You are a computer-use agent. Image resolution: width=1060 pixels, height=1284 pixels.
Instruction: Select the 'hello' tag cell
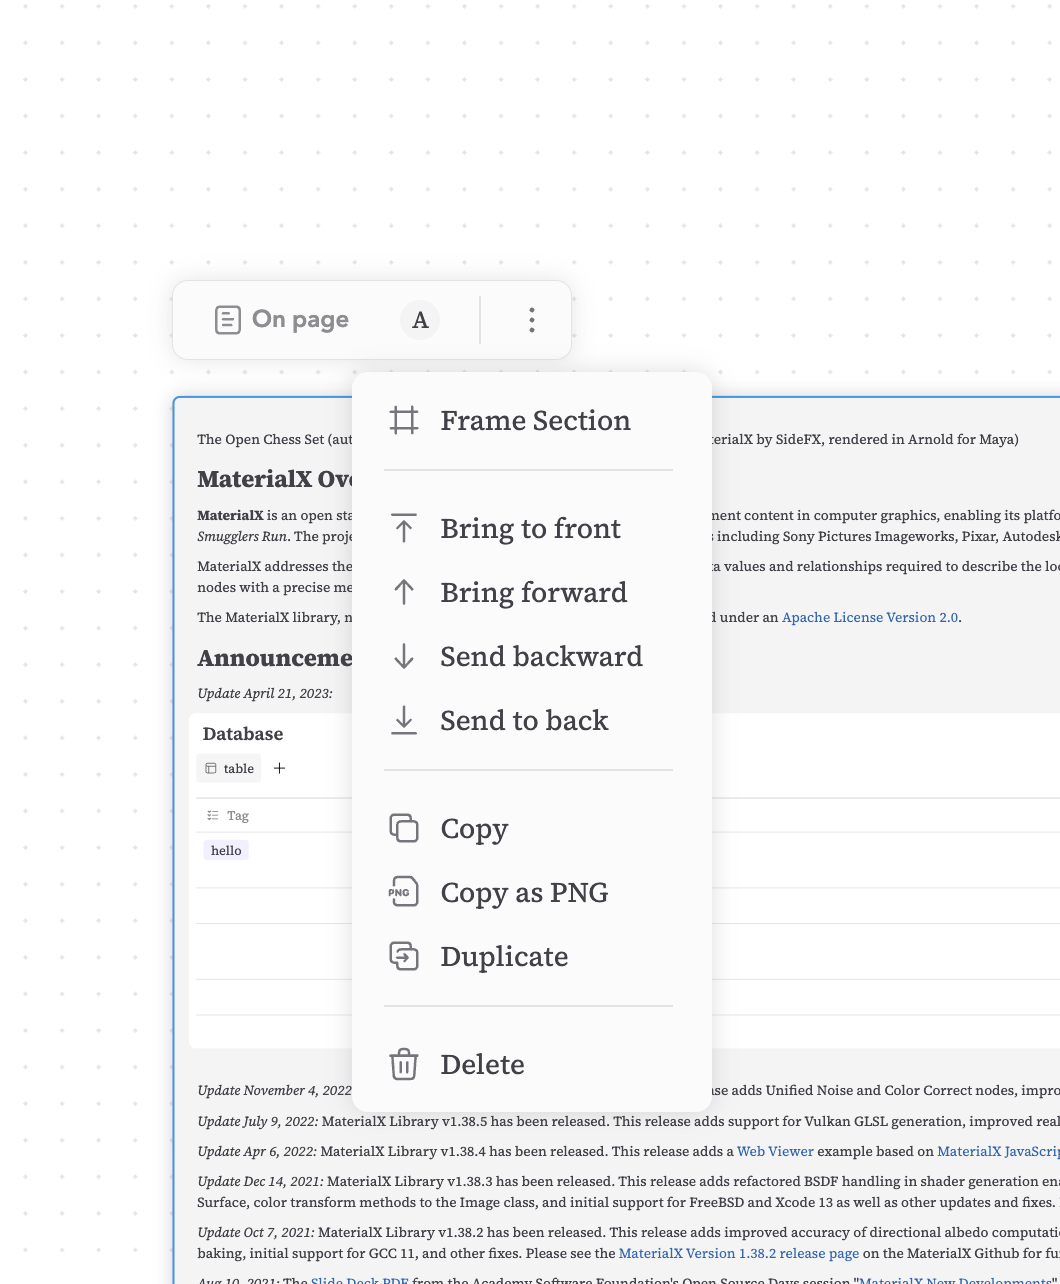pos(226,850)
